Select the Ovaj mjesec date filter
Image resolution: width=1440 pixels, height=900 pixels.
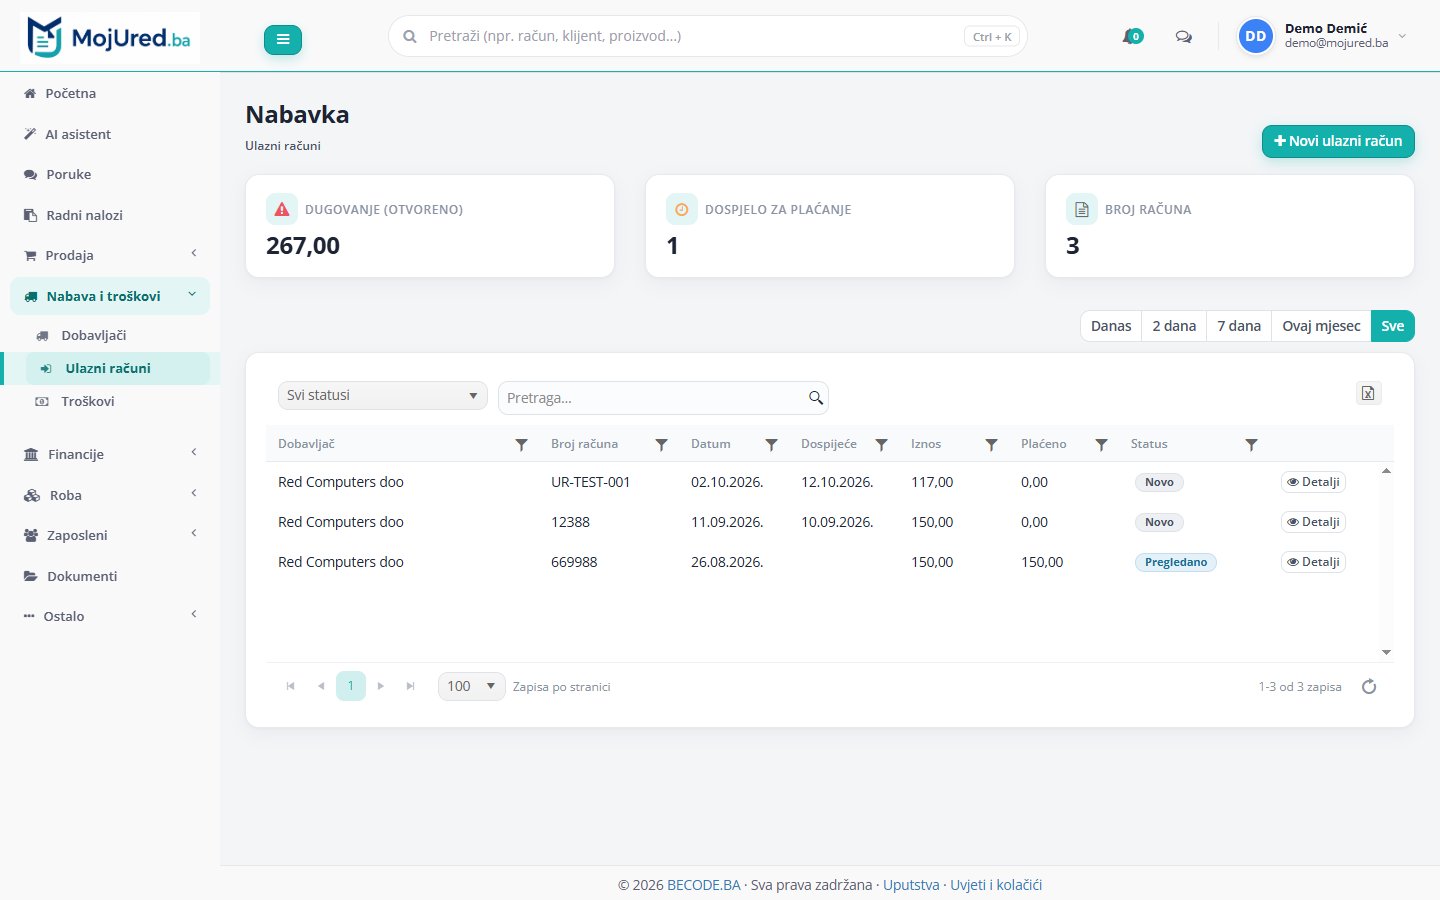(1321, 326)
